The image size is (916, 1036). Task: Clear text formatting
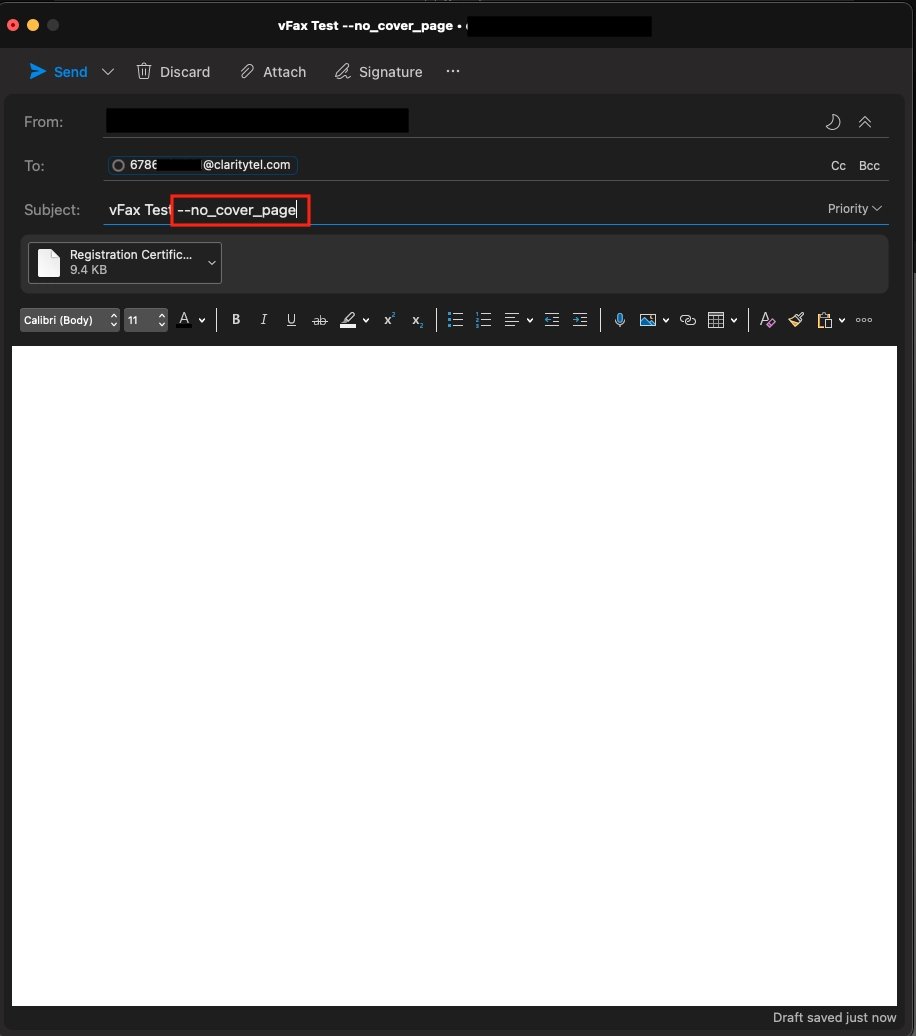pyautogui.click(x=767, y=320)
